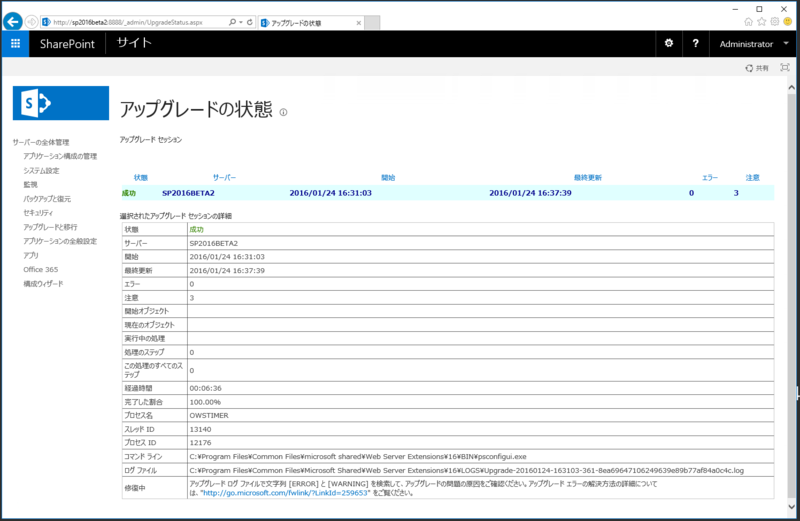Click the info icon beside the page title
This screenshot has height=521, width=800.
click(283, 112)
